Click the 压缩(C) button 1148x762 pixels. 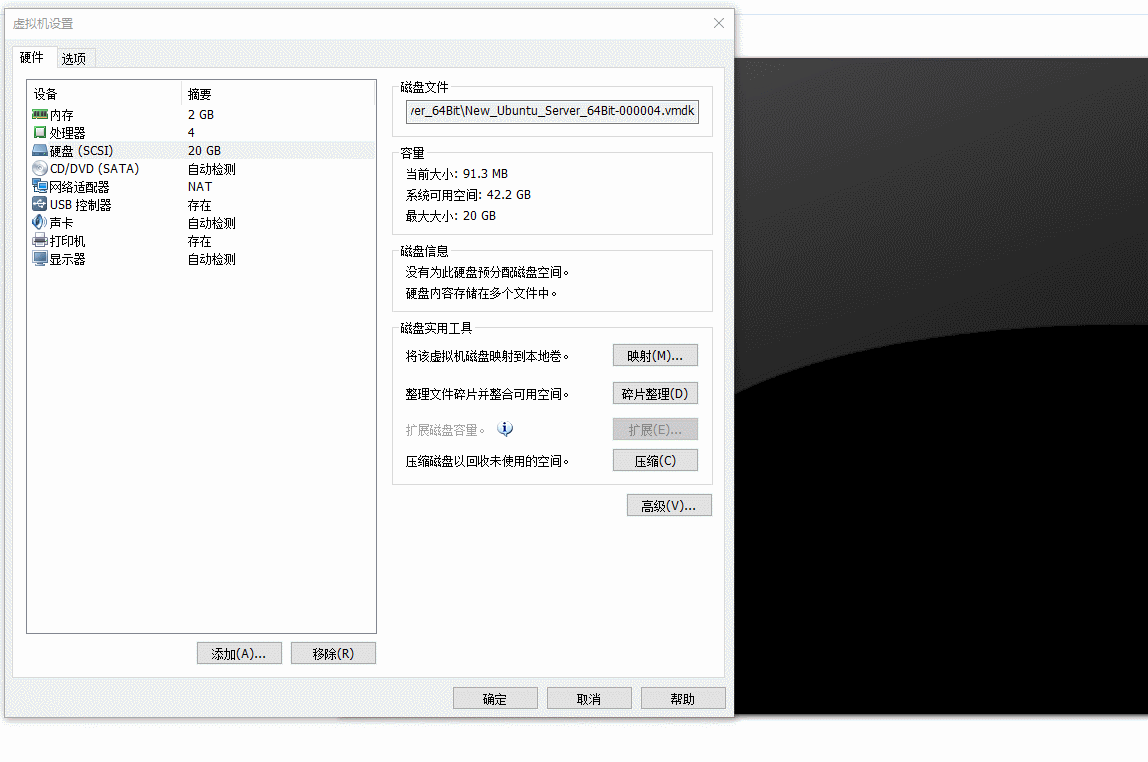click(655, 460)
